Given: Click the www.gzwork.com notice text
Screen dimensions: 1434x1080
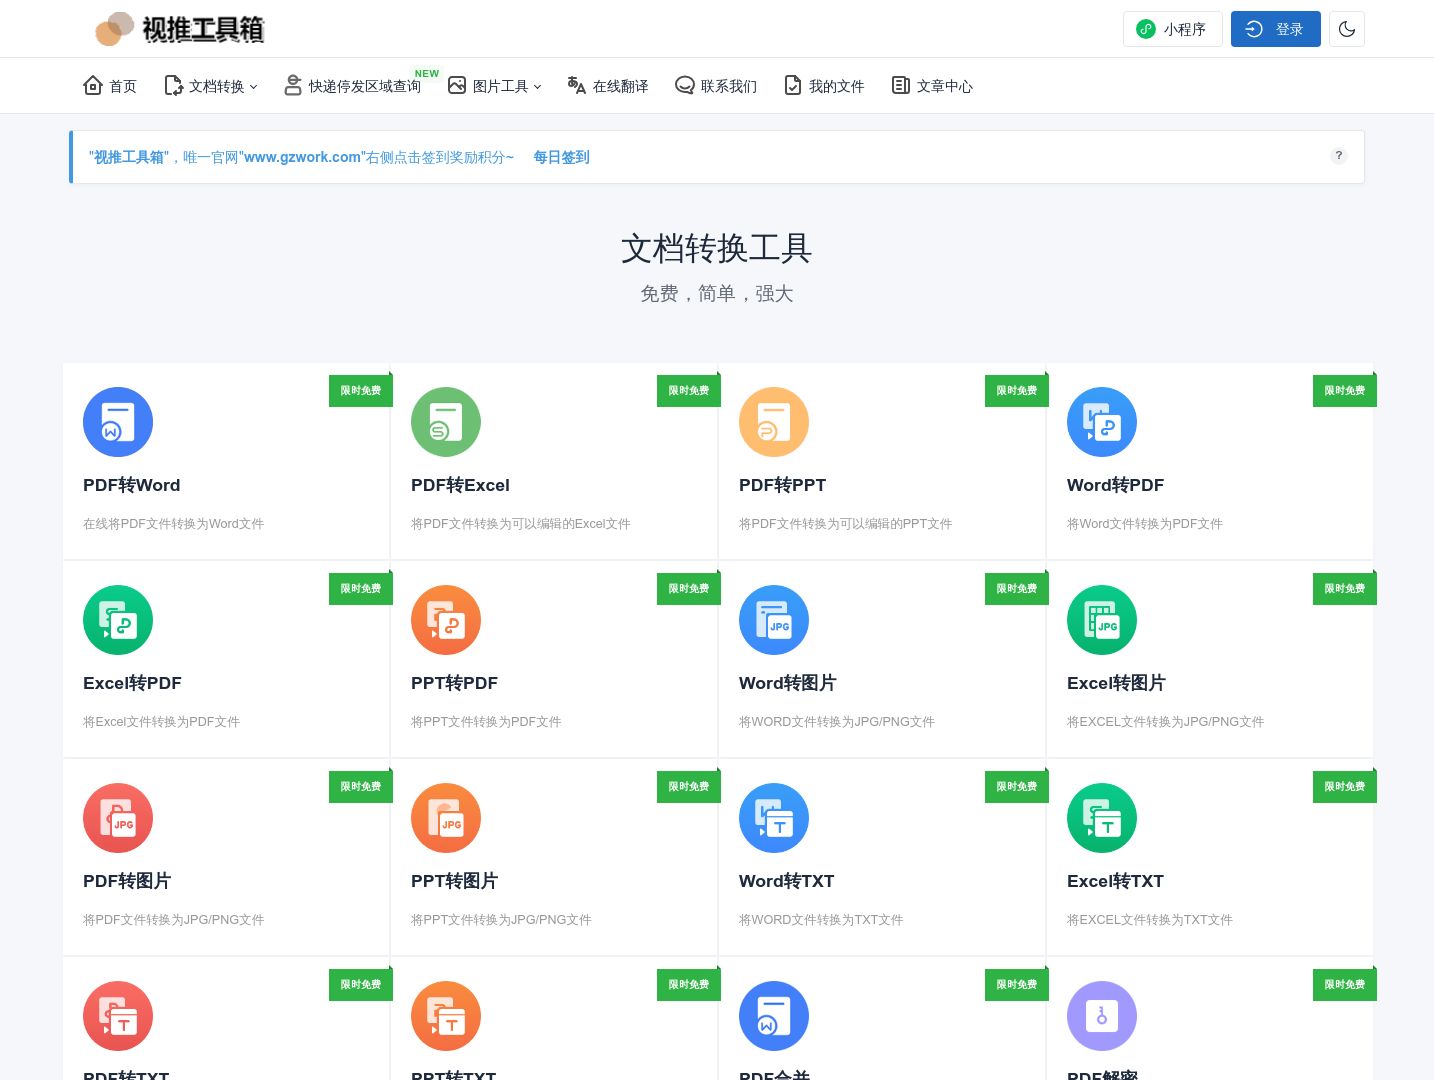Looking at the screenshot, I should pos(302,157).
